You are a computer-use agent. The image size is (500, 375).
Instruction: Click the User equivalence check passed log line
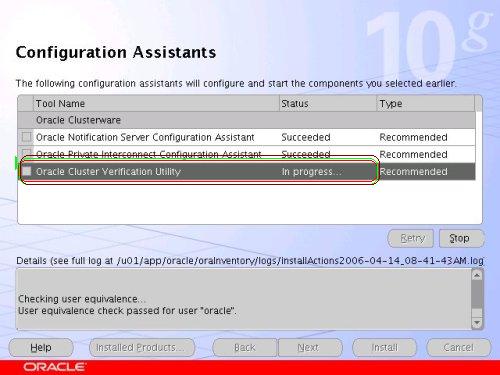coord(127,311)
